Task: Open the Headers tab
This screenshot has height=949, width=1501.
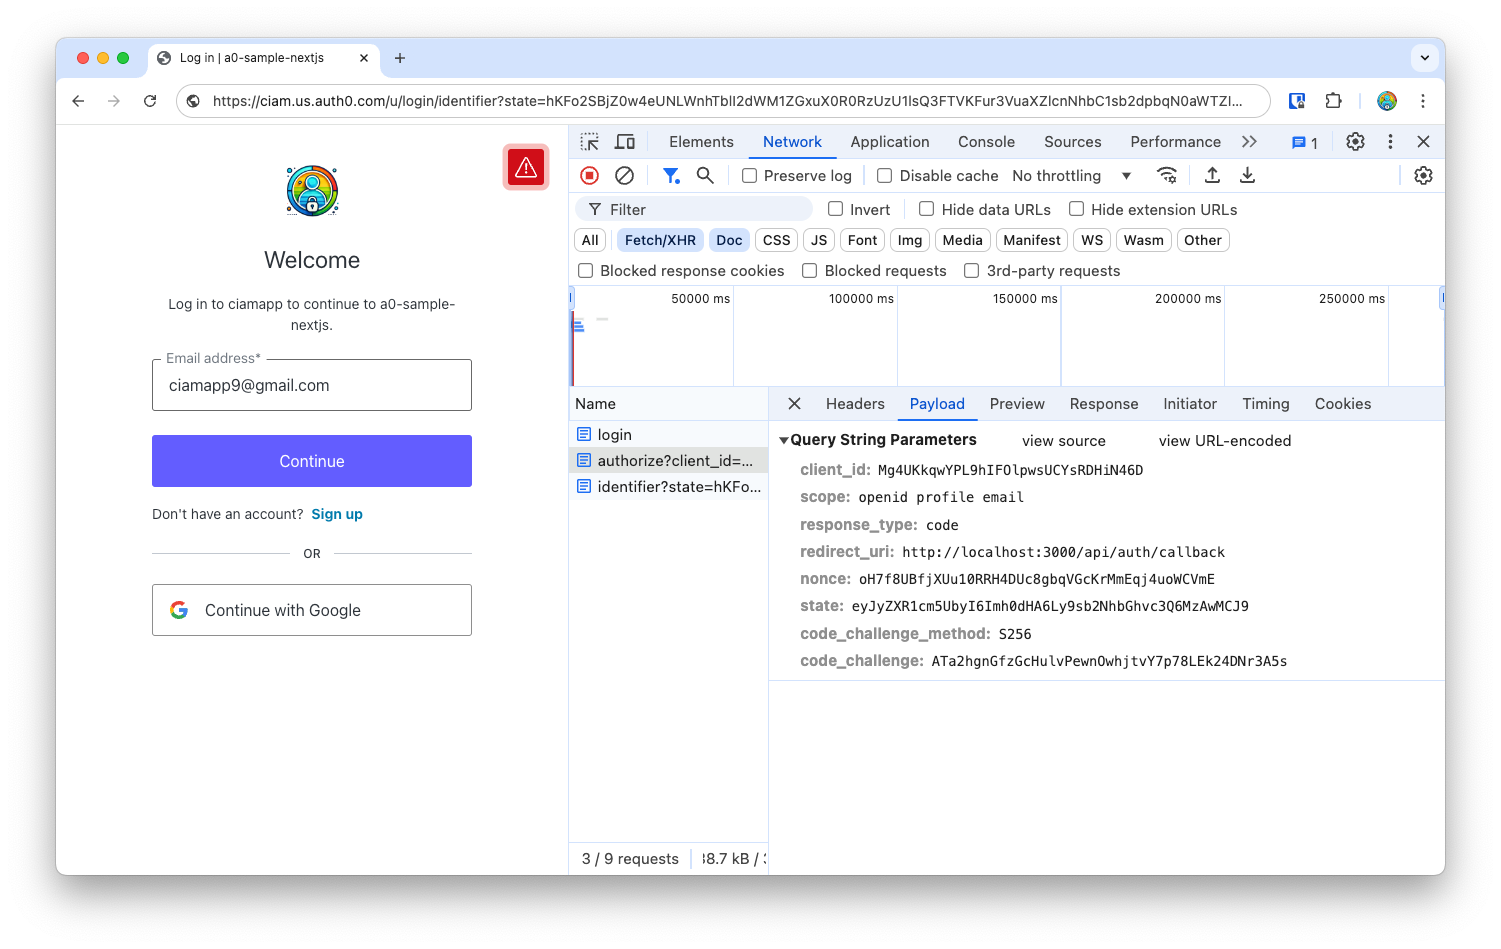Action: pos(855,404)
